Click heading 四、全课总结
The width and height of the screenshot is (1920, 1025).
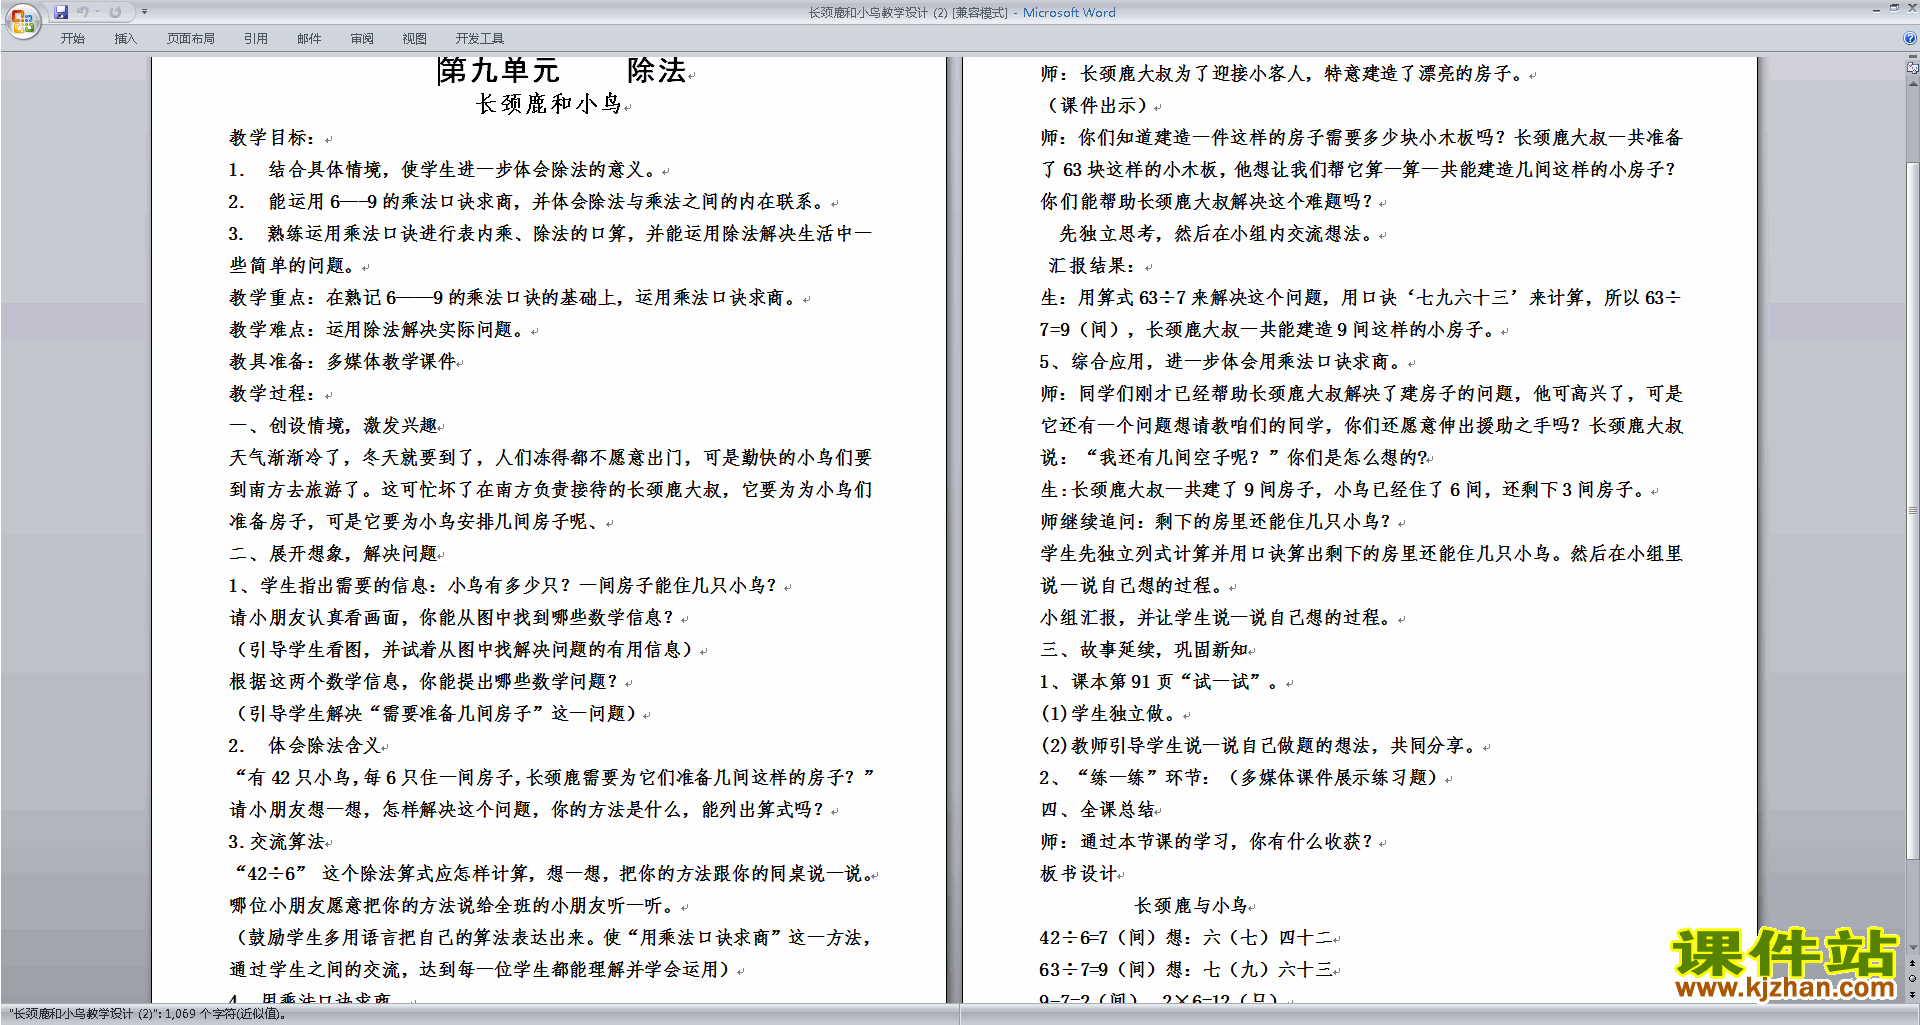click(1097, 810)
